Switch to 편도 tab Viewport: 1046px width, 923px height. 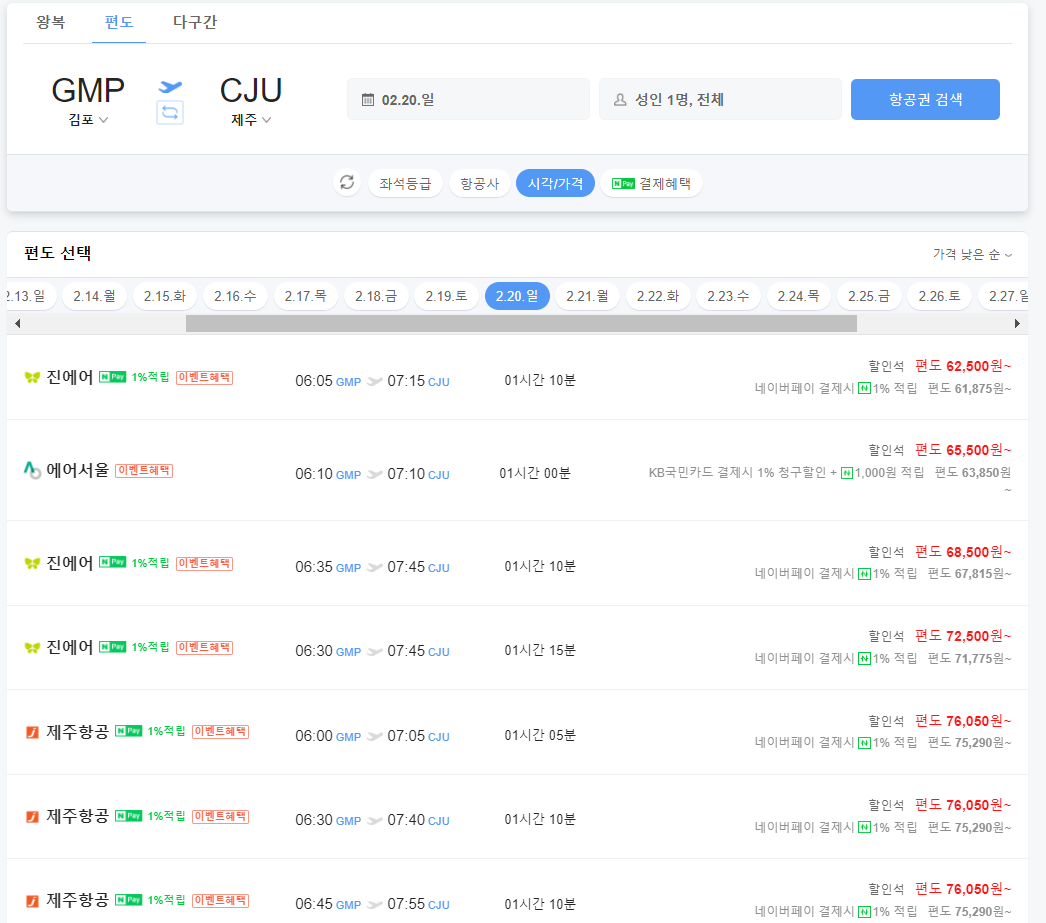119,22
